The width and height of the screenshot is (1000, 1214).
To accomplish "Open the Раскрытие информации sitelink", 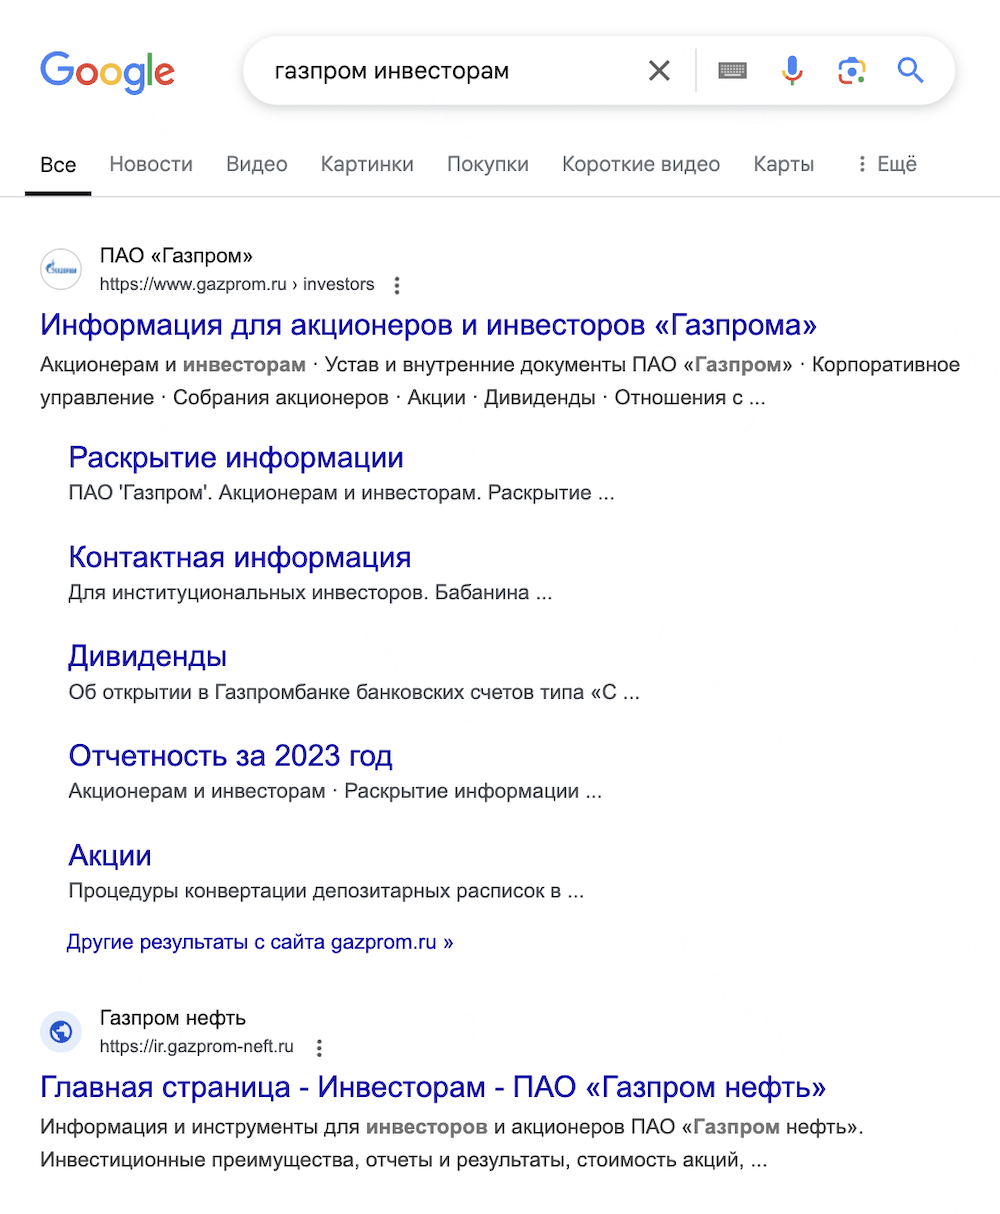I will [236, 458].
